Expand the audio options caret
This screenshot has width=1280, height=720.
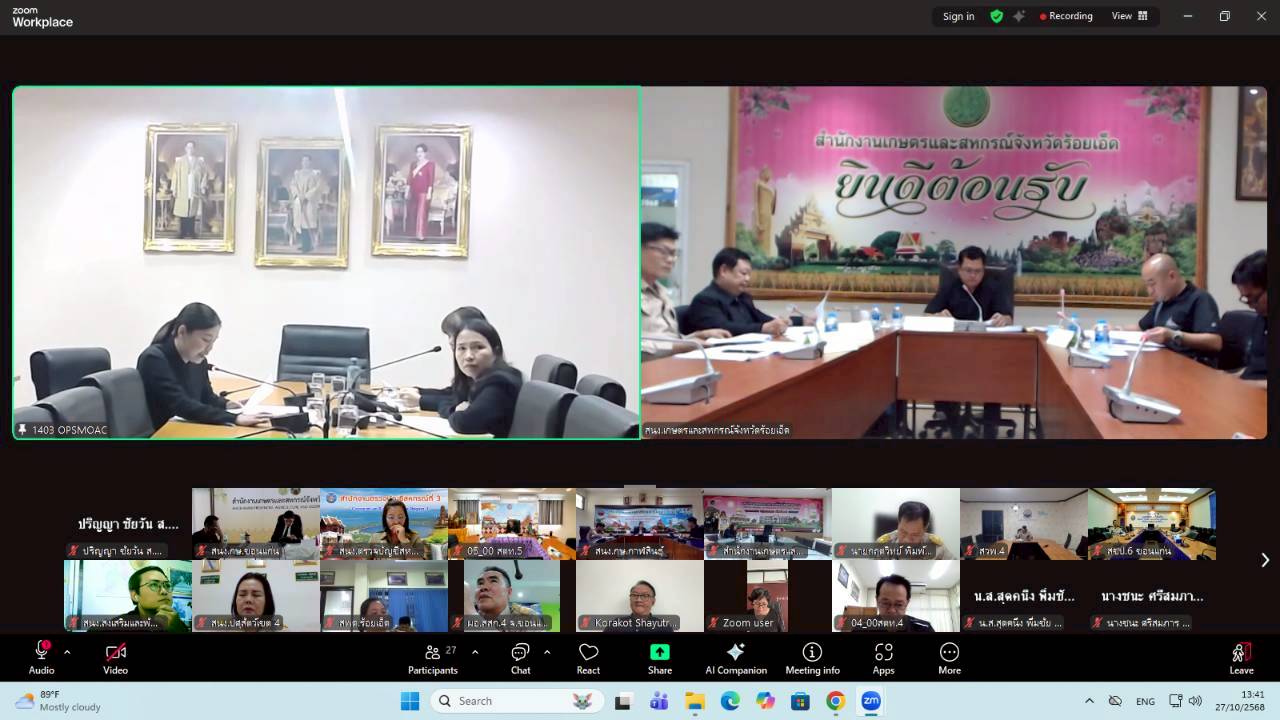67,652
